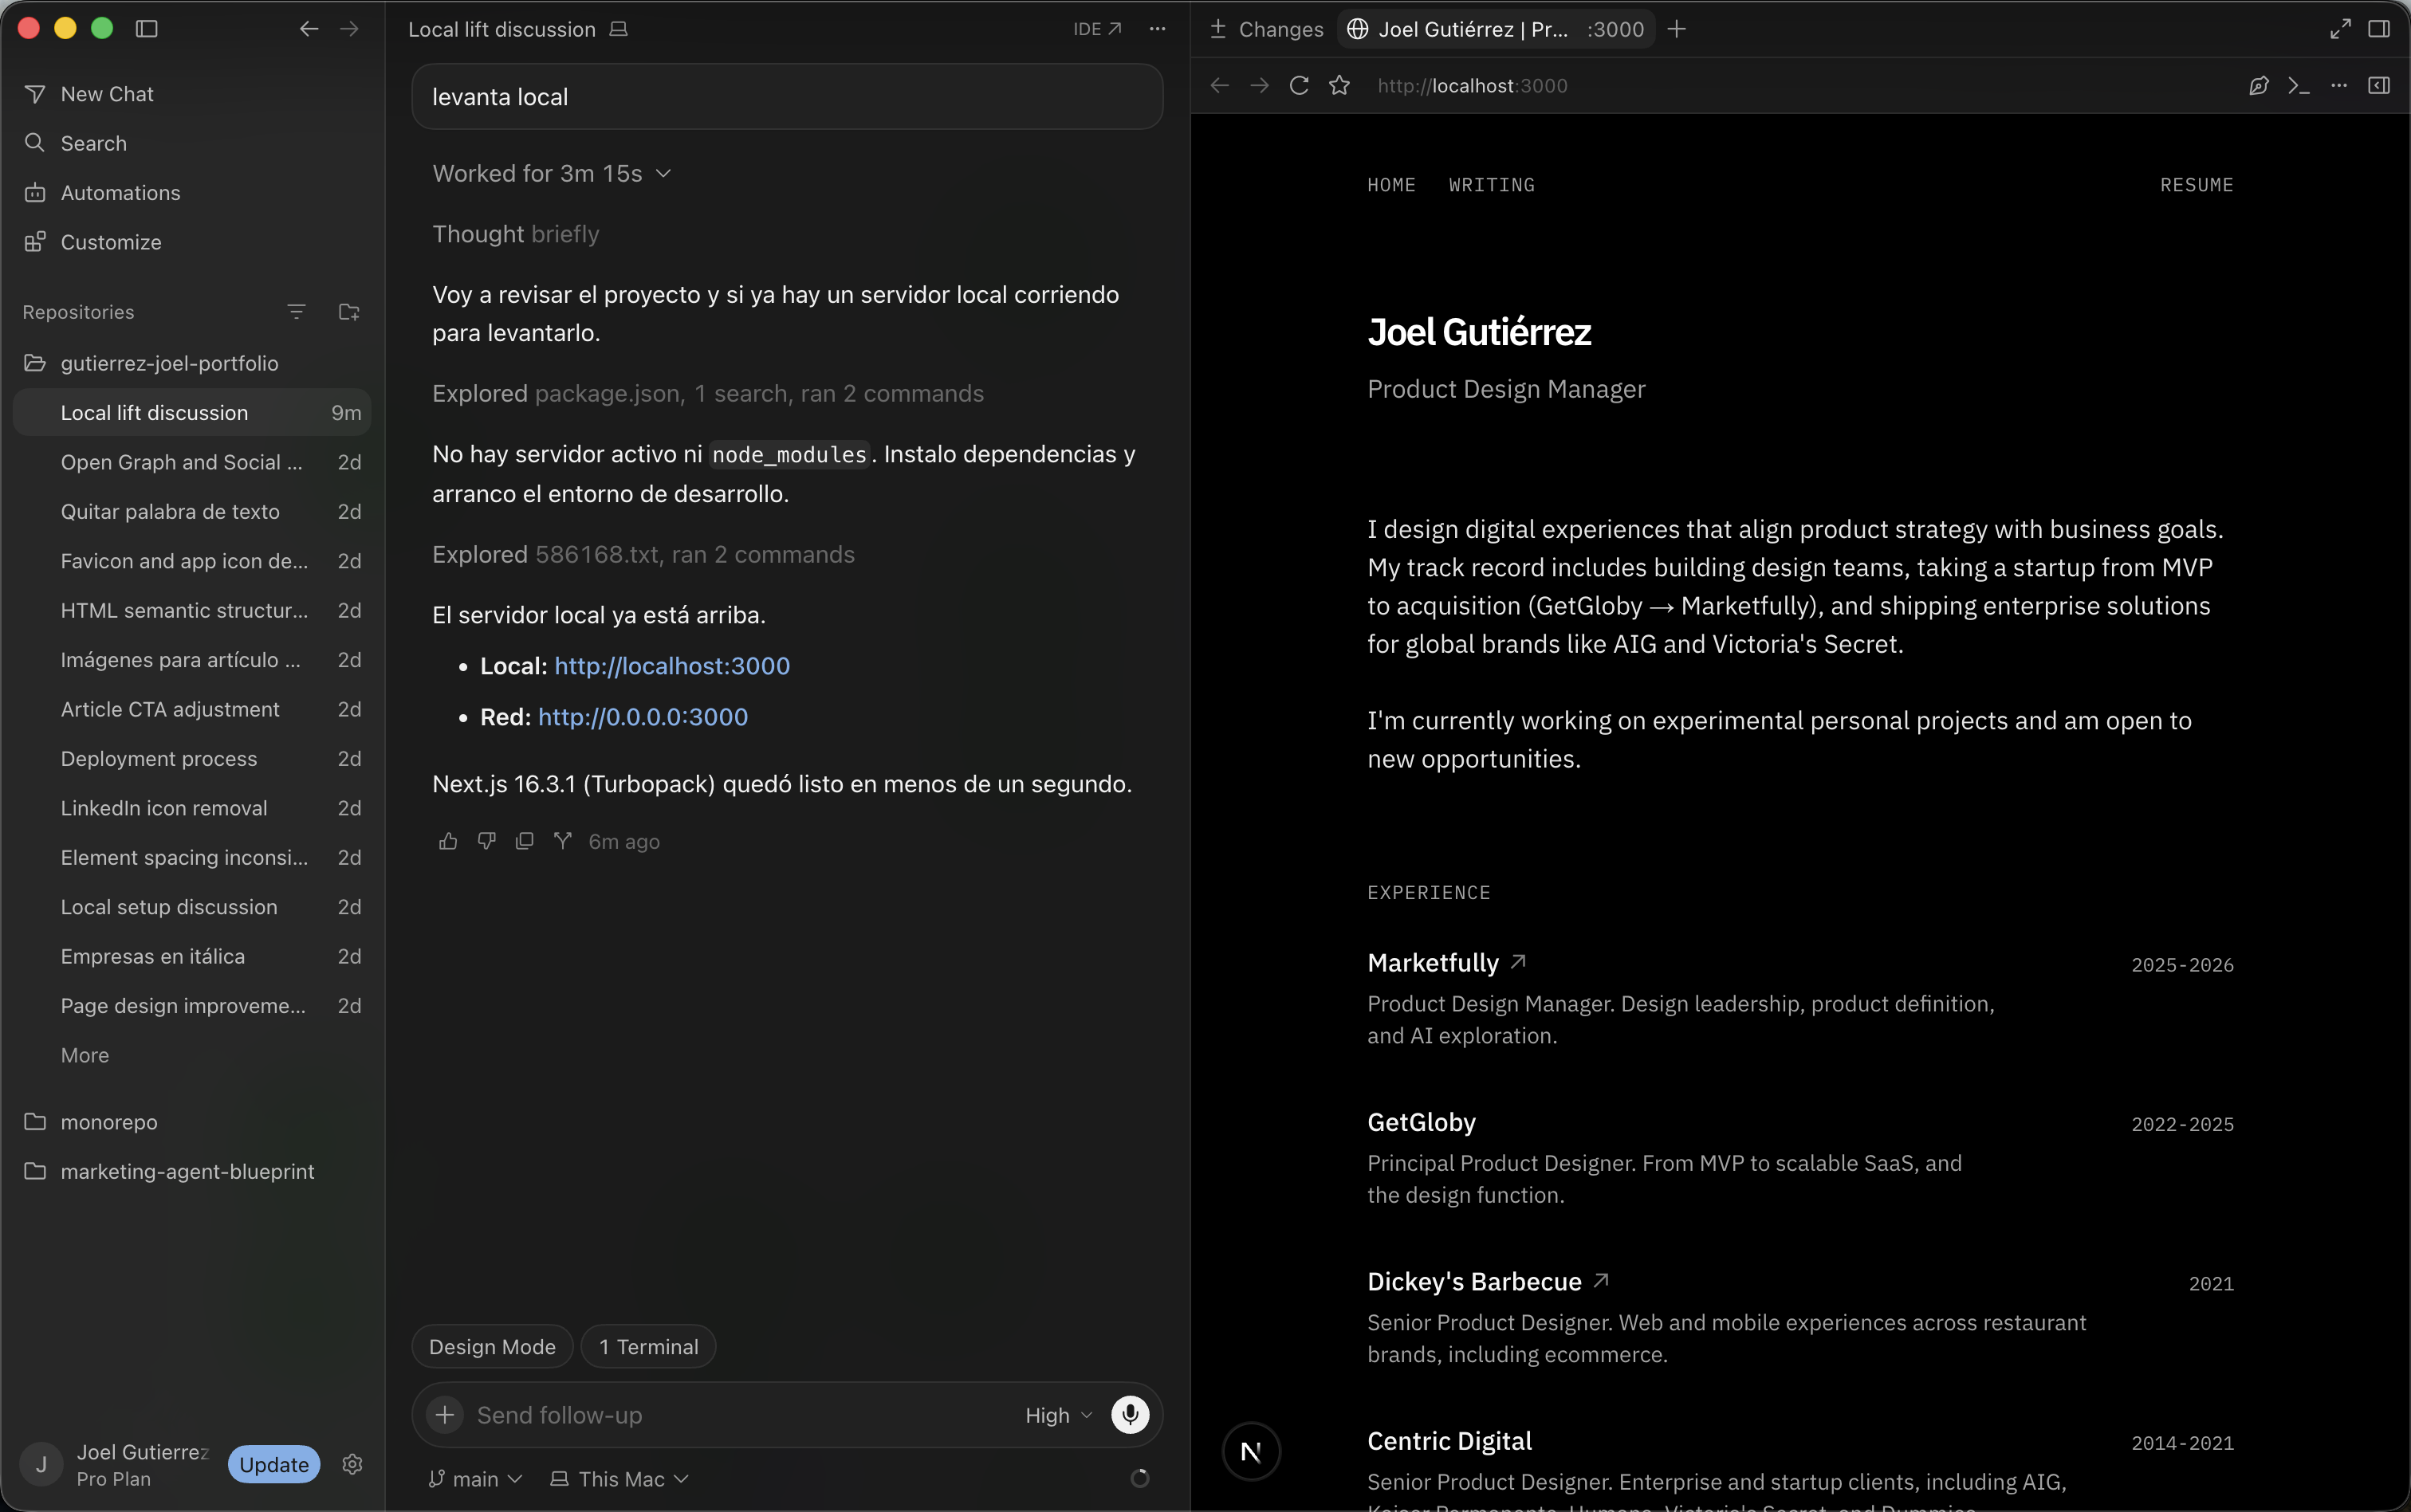The width and height of the screenshot is (2411, 1512).
Task: Open the Local setup discussion chat
Action: point(192,907)
